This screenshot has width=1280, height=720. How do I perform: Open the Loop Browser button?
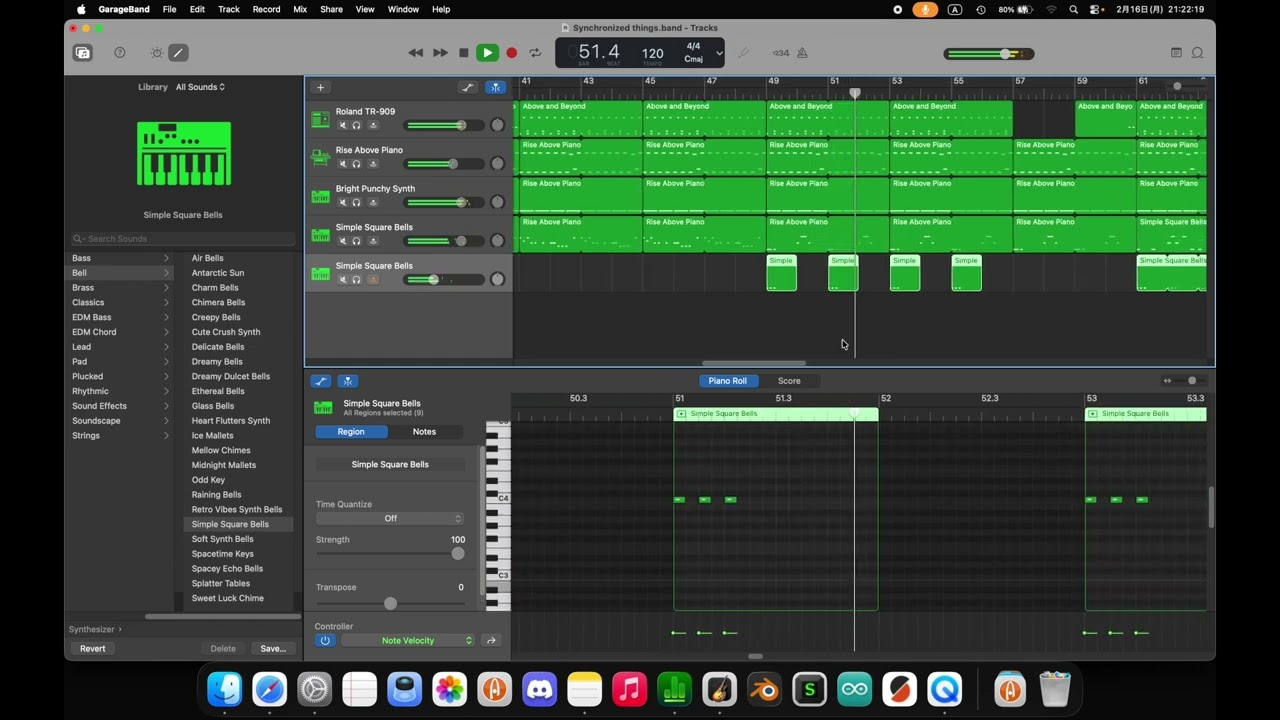[x=1197, y=53]
